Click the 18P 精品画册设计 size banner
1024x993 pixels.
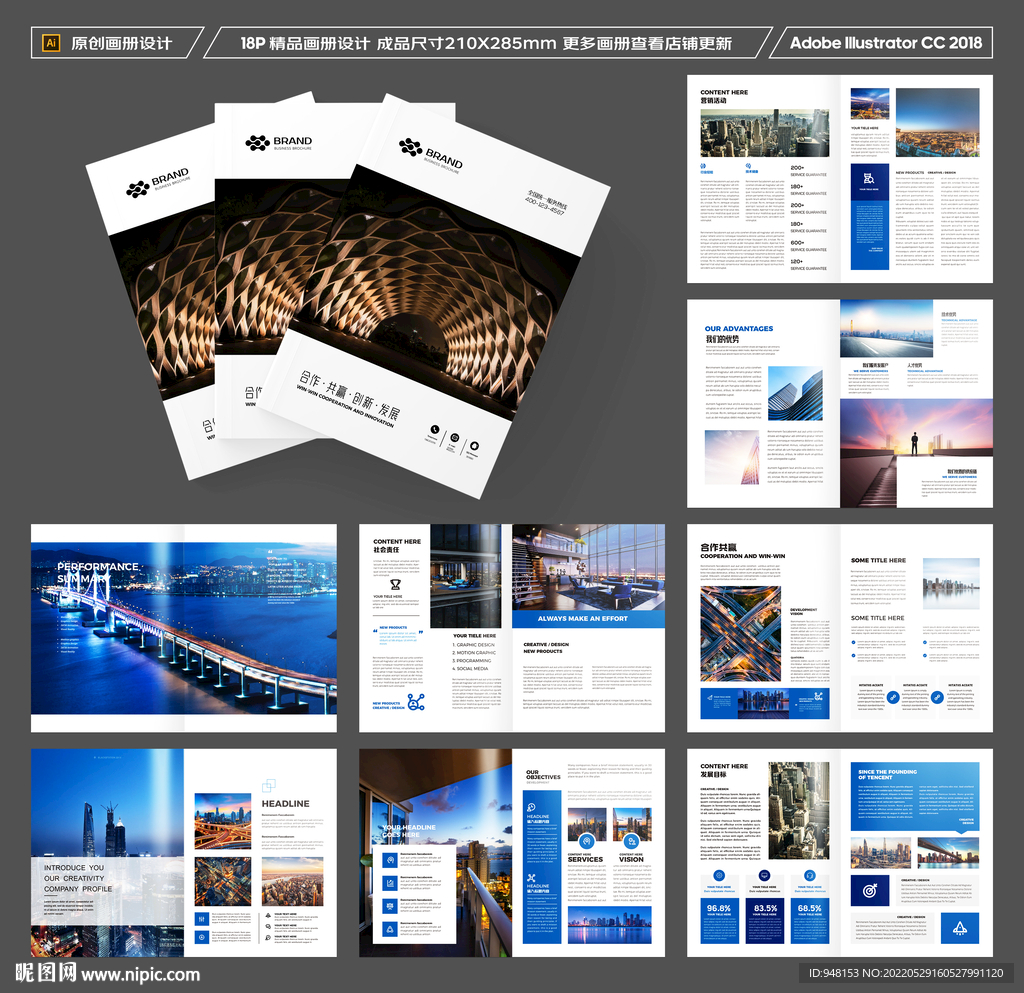(486, 43)
